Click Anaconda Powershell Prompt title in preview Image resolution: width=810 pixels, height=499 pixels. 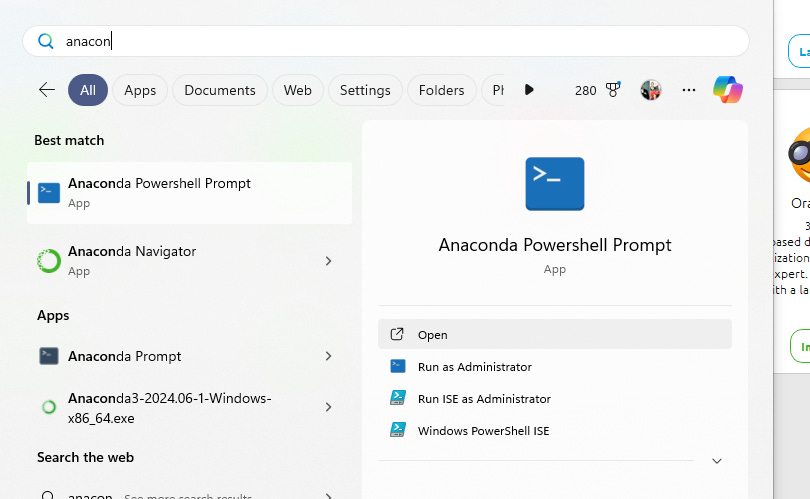(x=555, y=245)
